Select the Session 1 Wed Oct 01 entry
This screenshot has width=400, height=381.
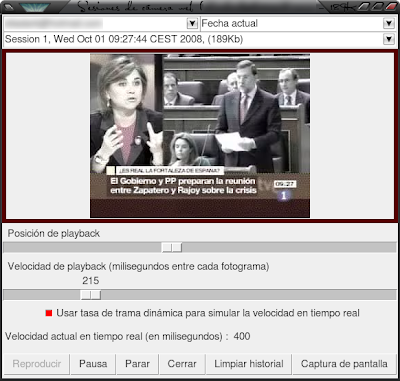200,39
